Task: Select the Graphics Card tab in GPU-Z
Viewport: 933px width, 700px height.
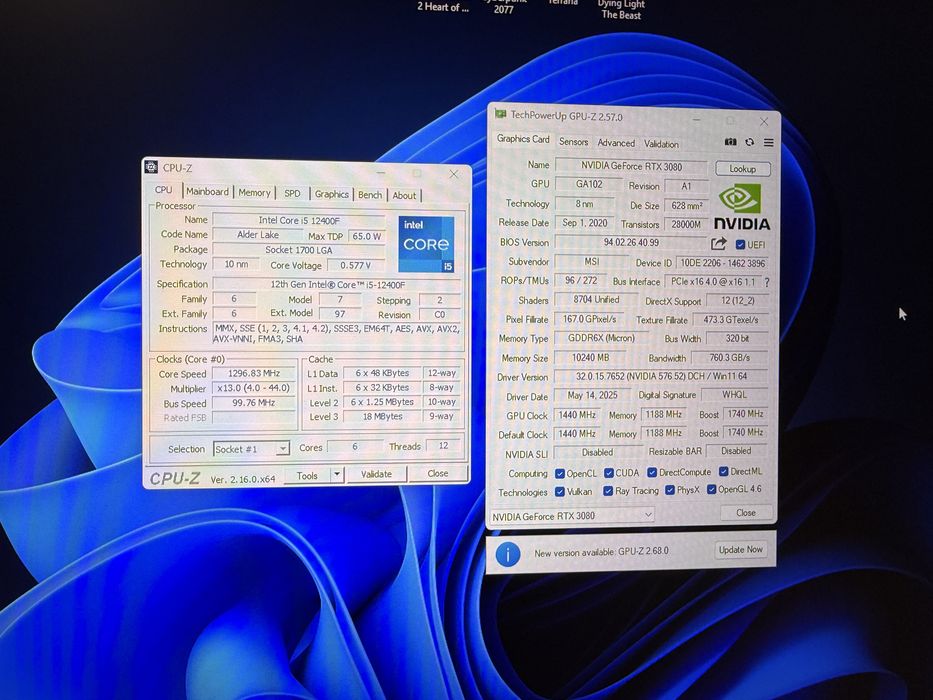Action: point(523,139)
